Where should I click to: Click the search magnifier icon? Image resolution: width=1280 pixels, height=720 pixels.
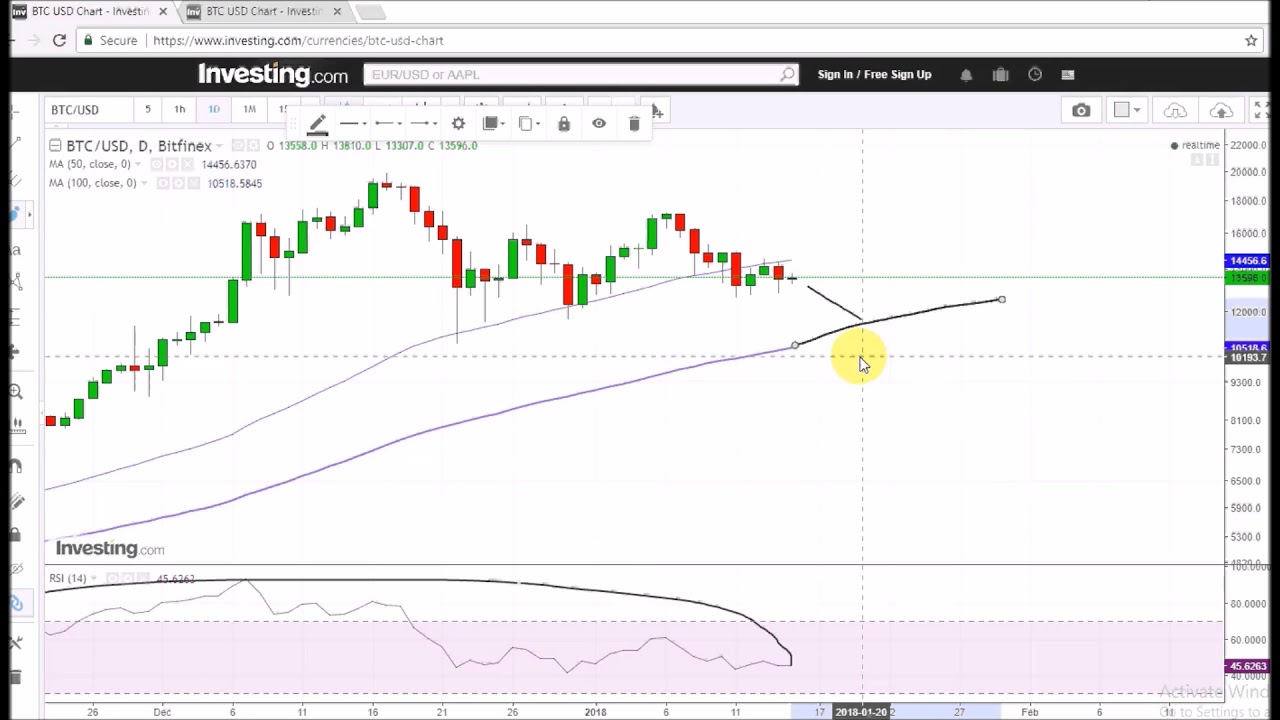[787, 74]
